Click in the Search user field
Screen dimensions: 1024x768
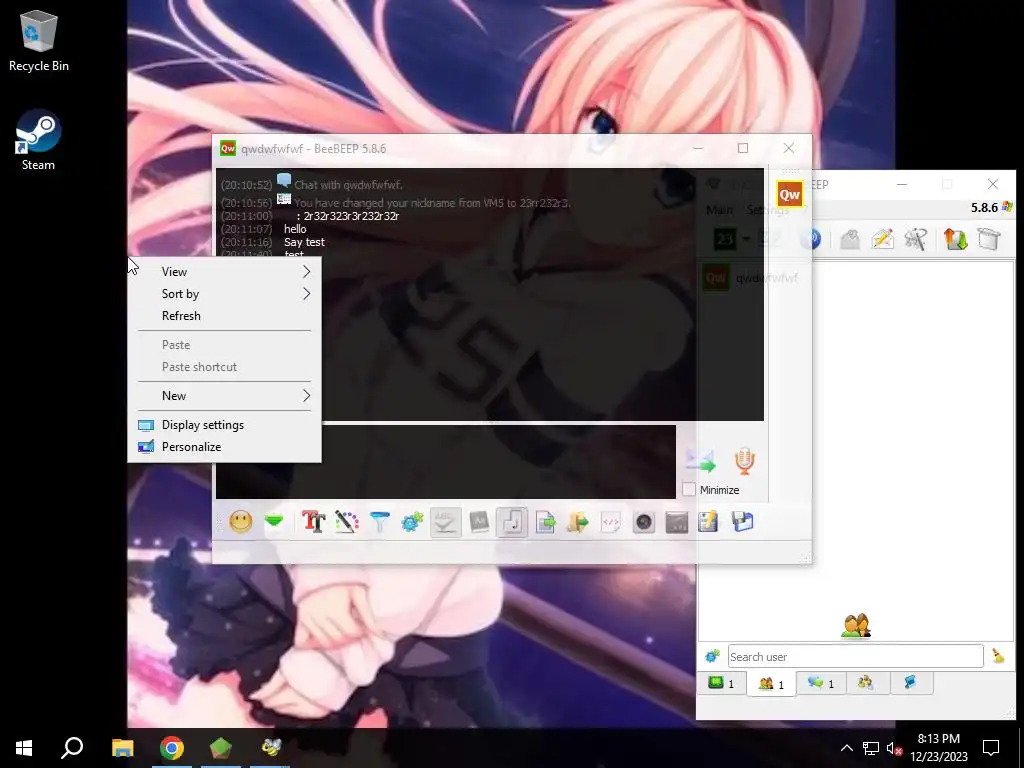[856, 656]
